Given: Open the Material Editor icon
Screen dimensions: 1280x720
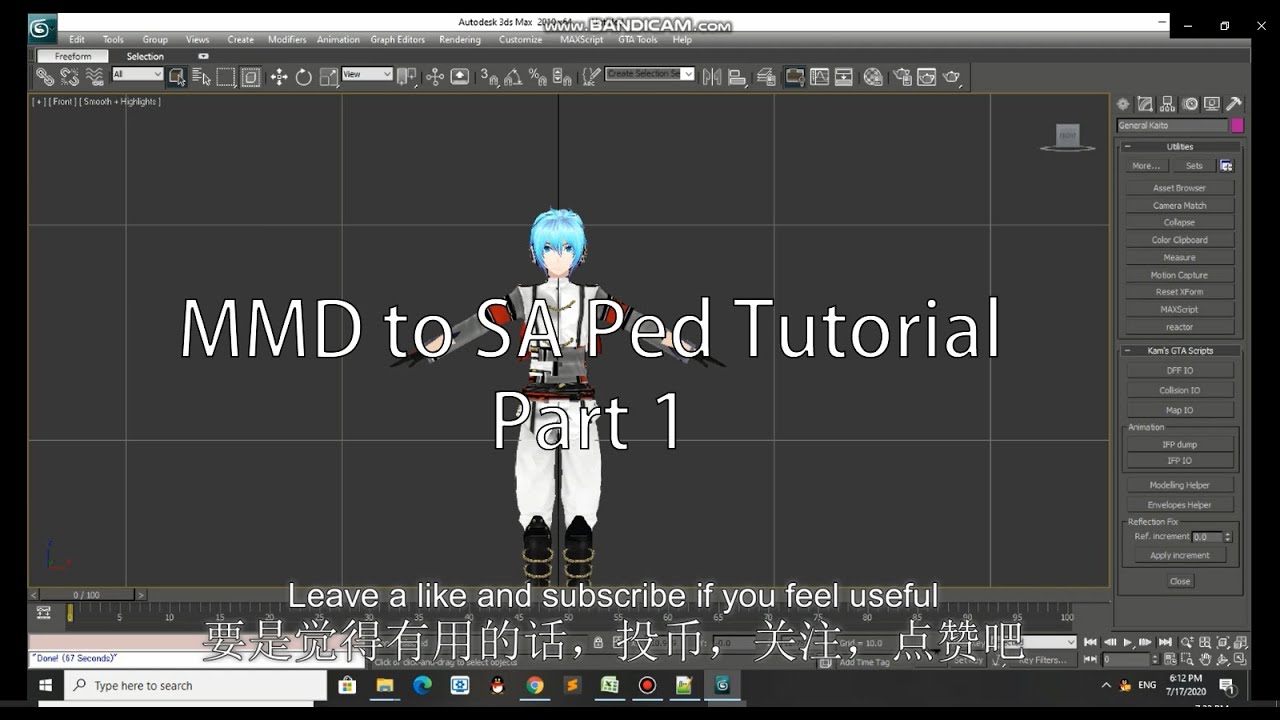Looking at the screenshot, I should 873,76.
